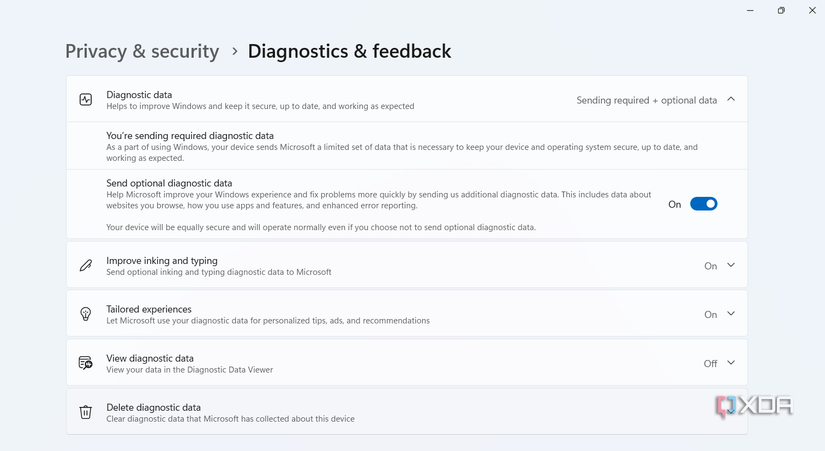Click the pen icon for inking and typing
The image size is (825, 451).
86,266
